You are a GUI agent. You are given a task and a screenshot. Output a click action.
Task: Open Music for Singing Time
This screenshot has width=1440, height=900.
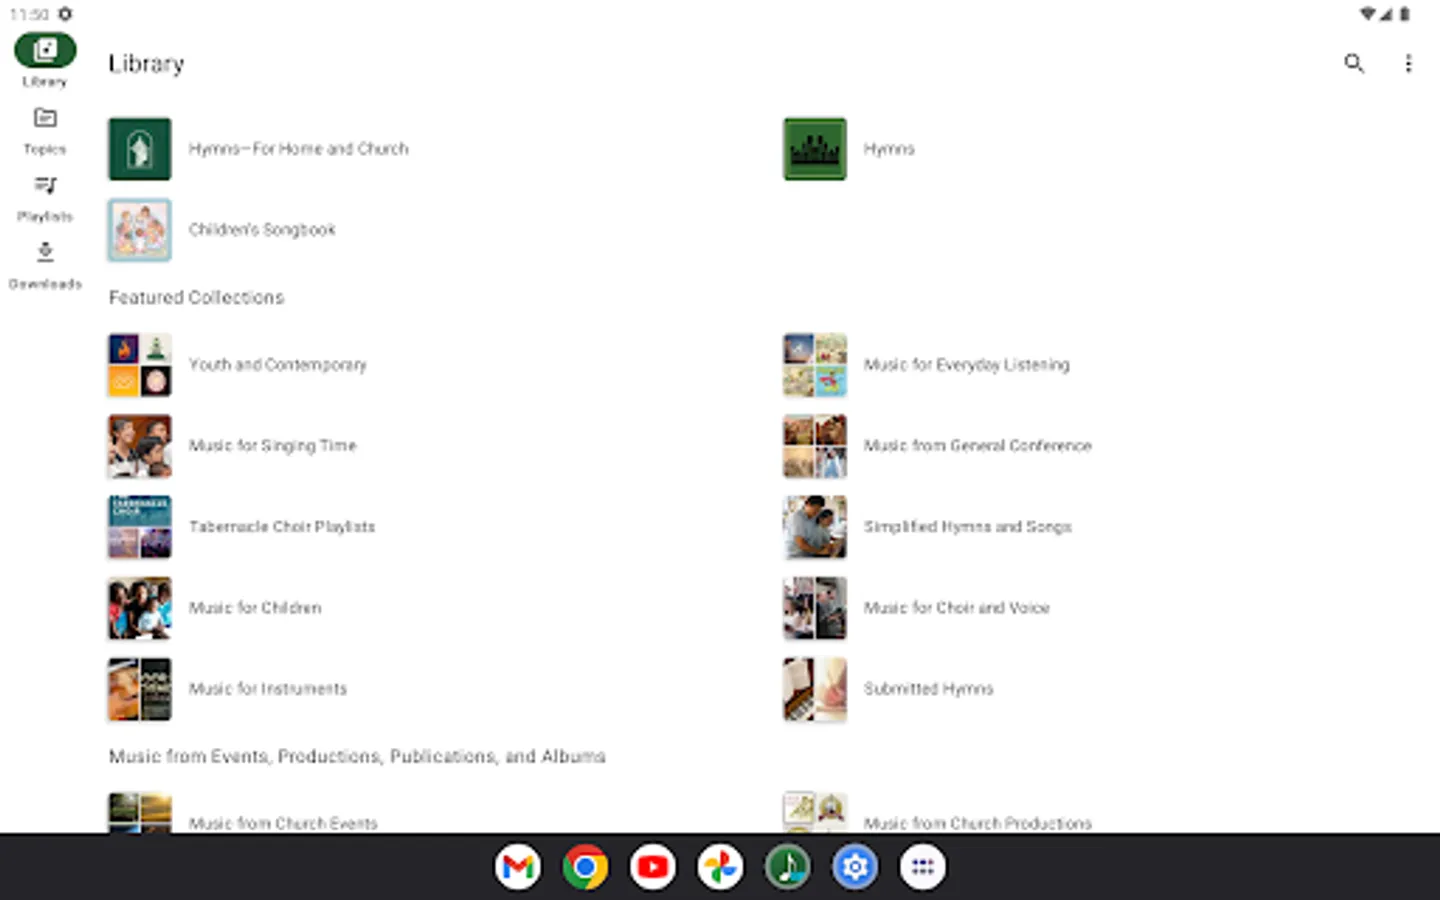click(139, 446)
